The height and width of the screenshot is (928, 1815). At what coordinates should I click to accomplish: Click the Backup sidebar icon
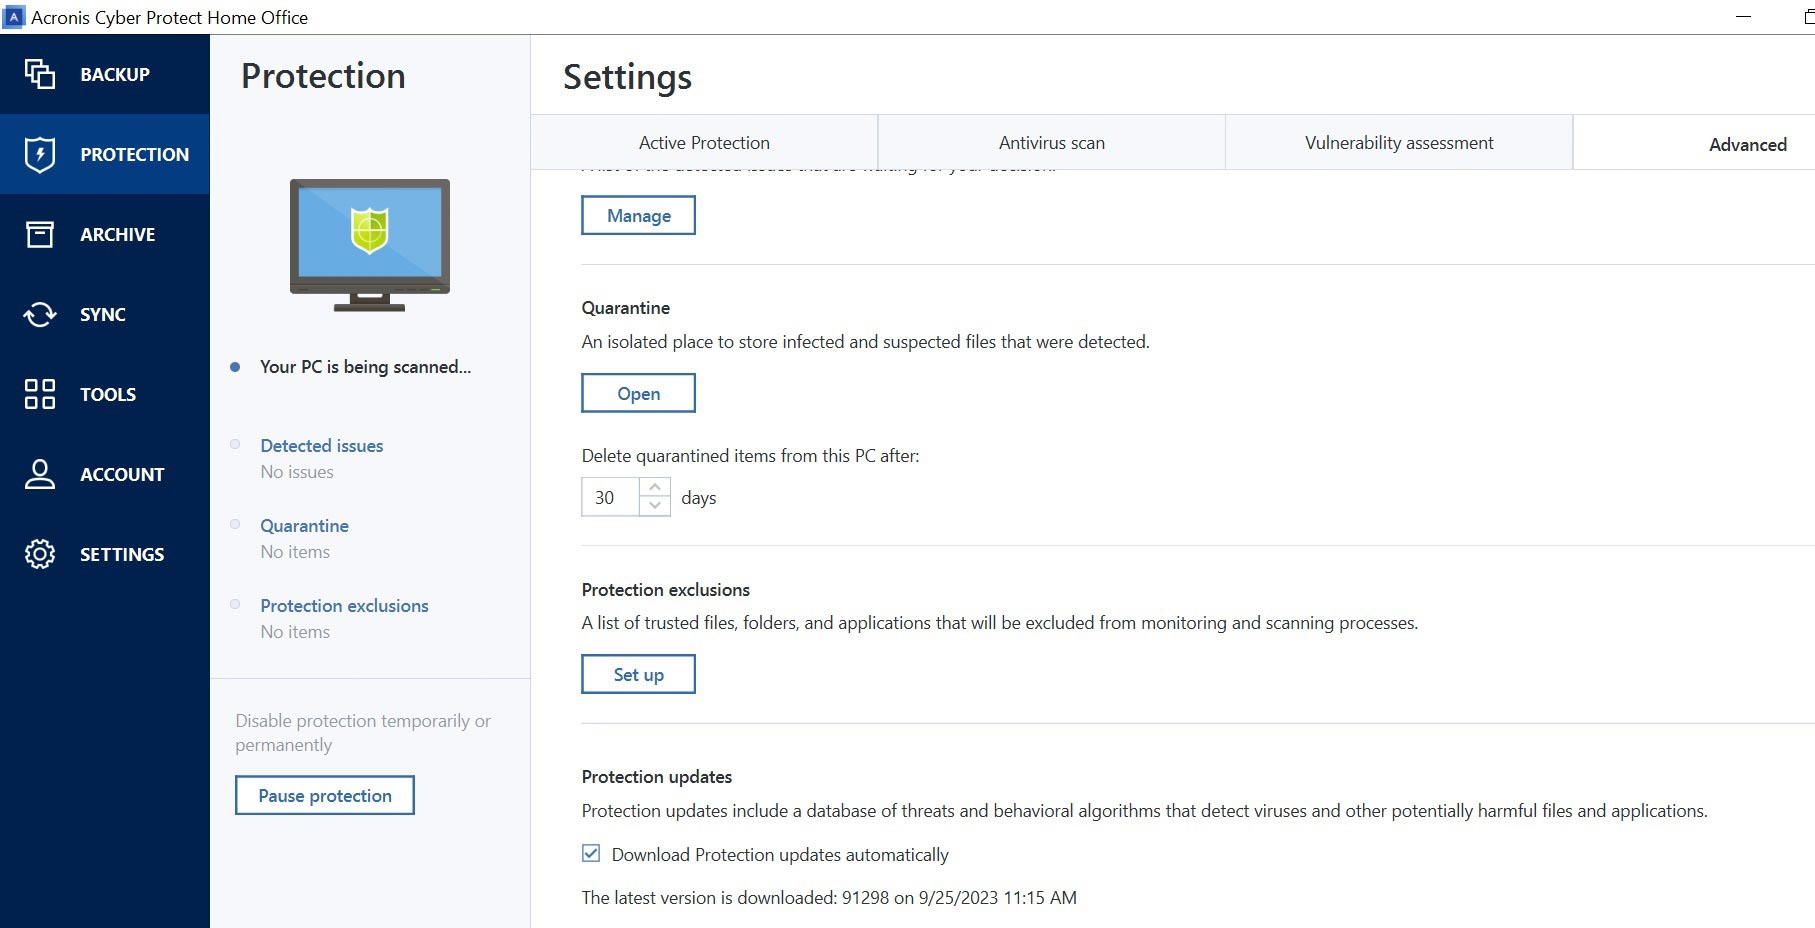pyautogui.click(x=40, y=74)
